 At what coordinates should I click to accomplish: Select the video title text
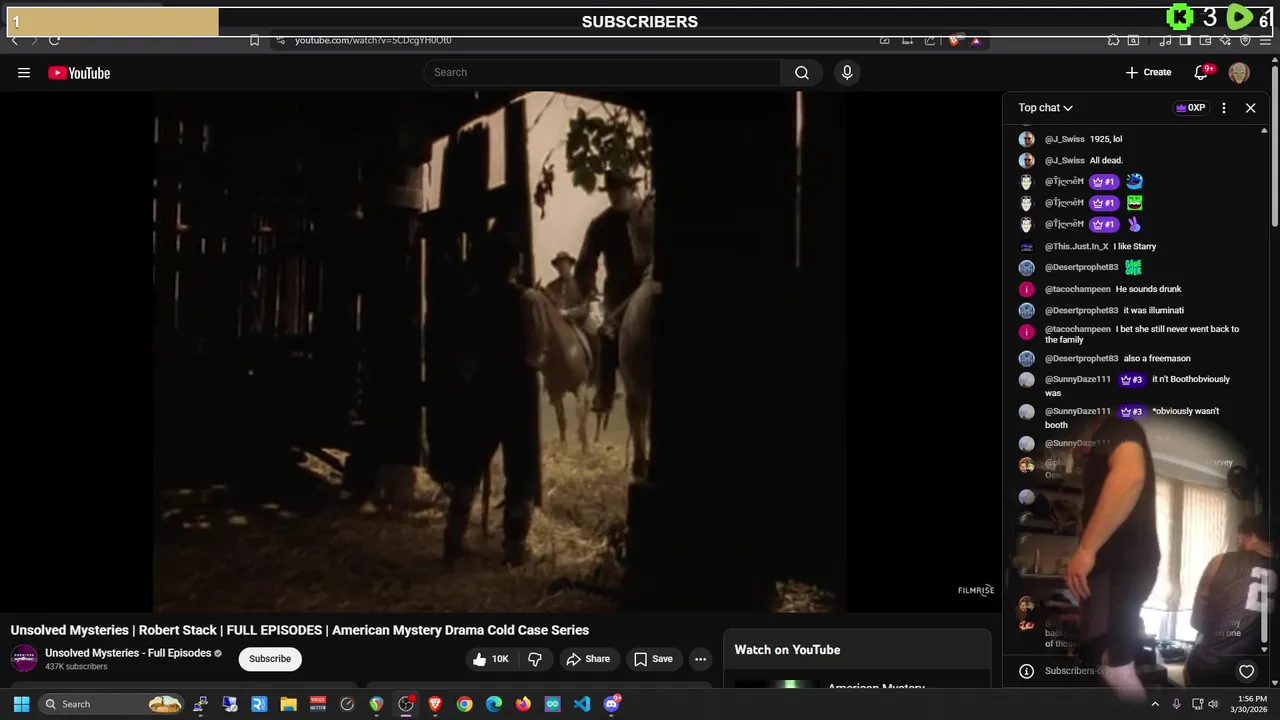pos(300,630)
